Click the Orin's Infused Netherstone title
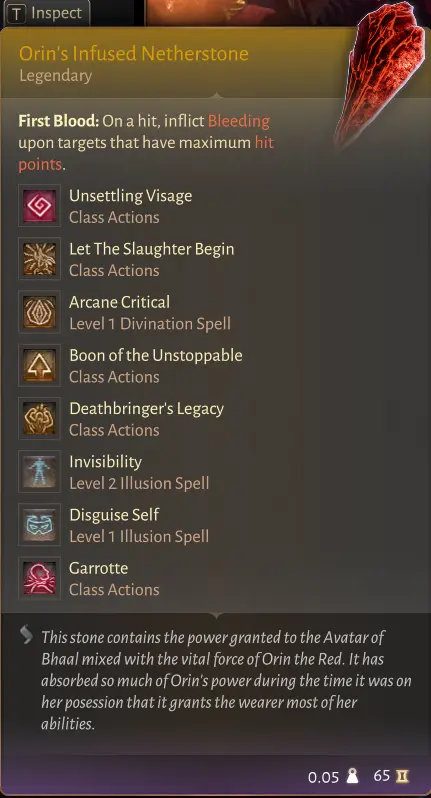Screen dimensions: 431x798 [x=134, y=53]
